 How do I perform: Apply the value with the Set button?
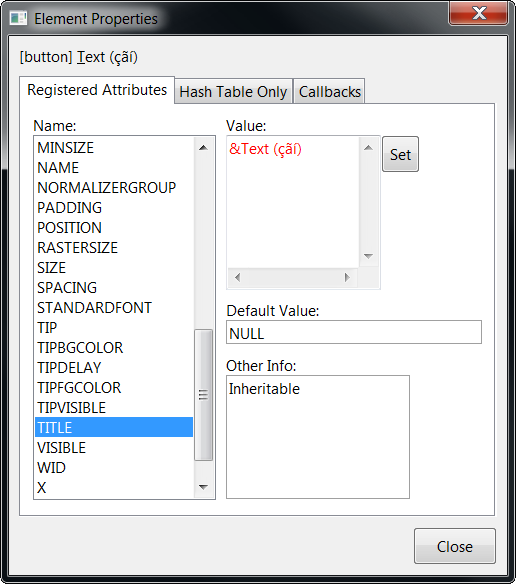[x=401, y=155]
